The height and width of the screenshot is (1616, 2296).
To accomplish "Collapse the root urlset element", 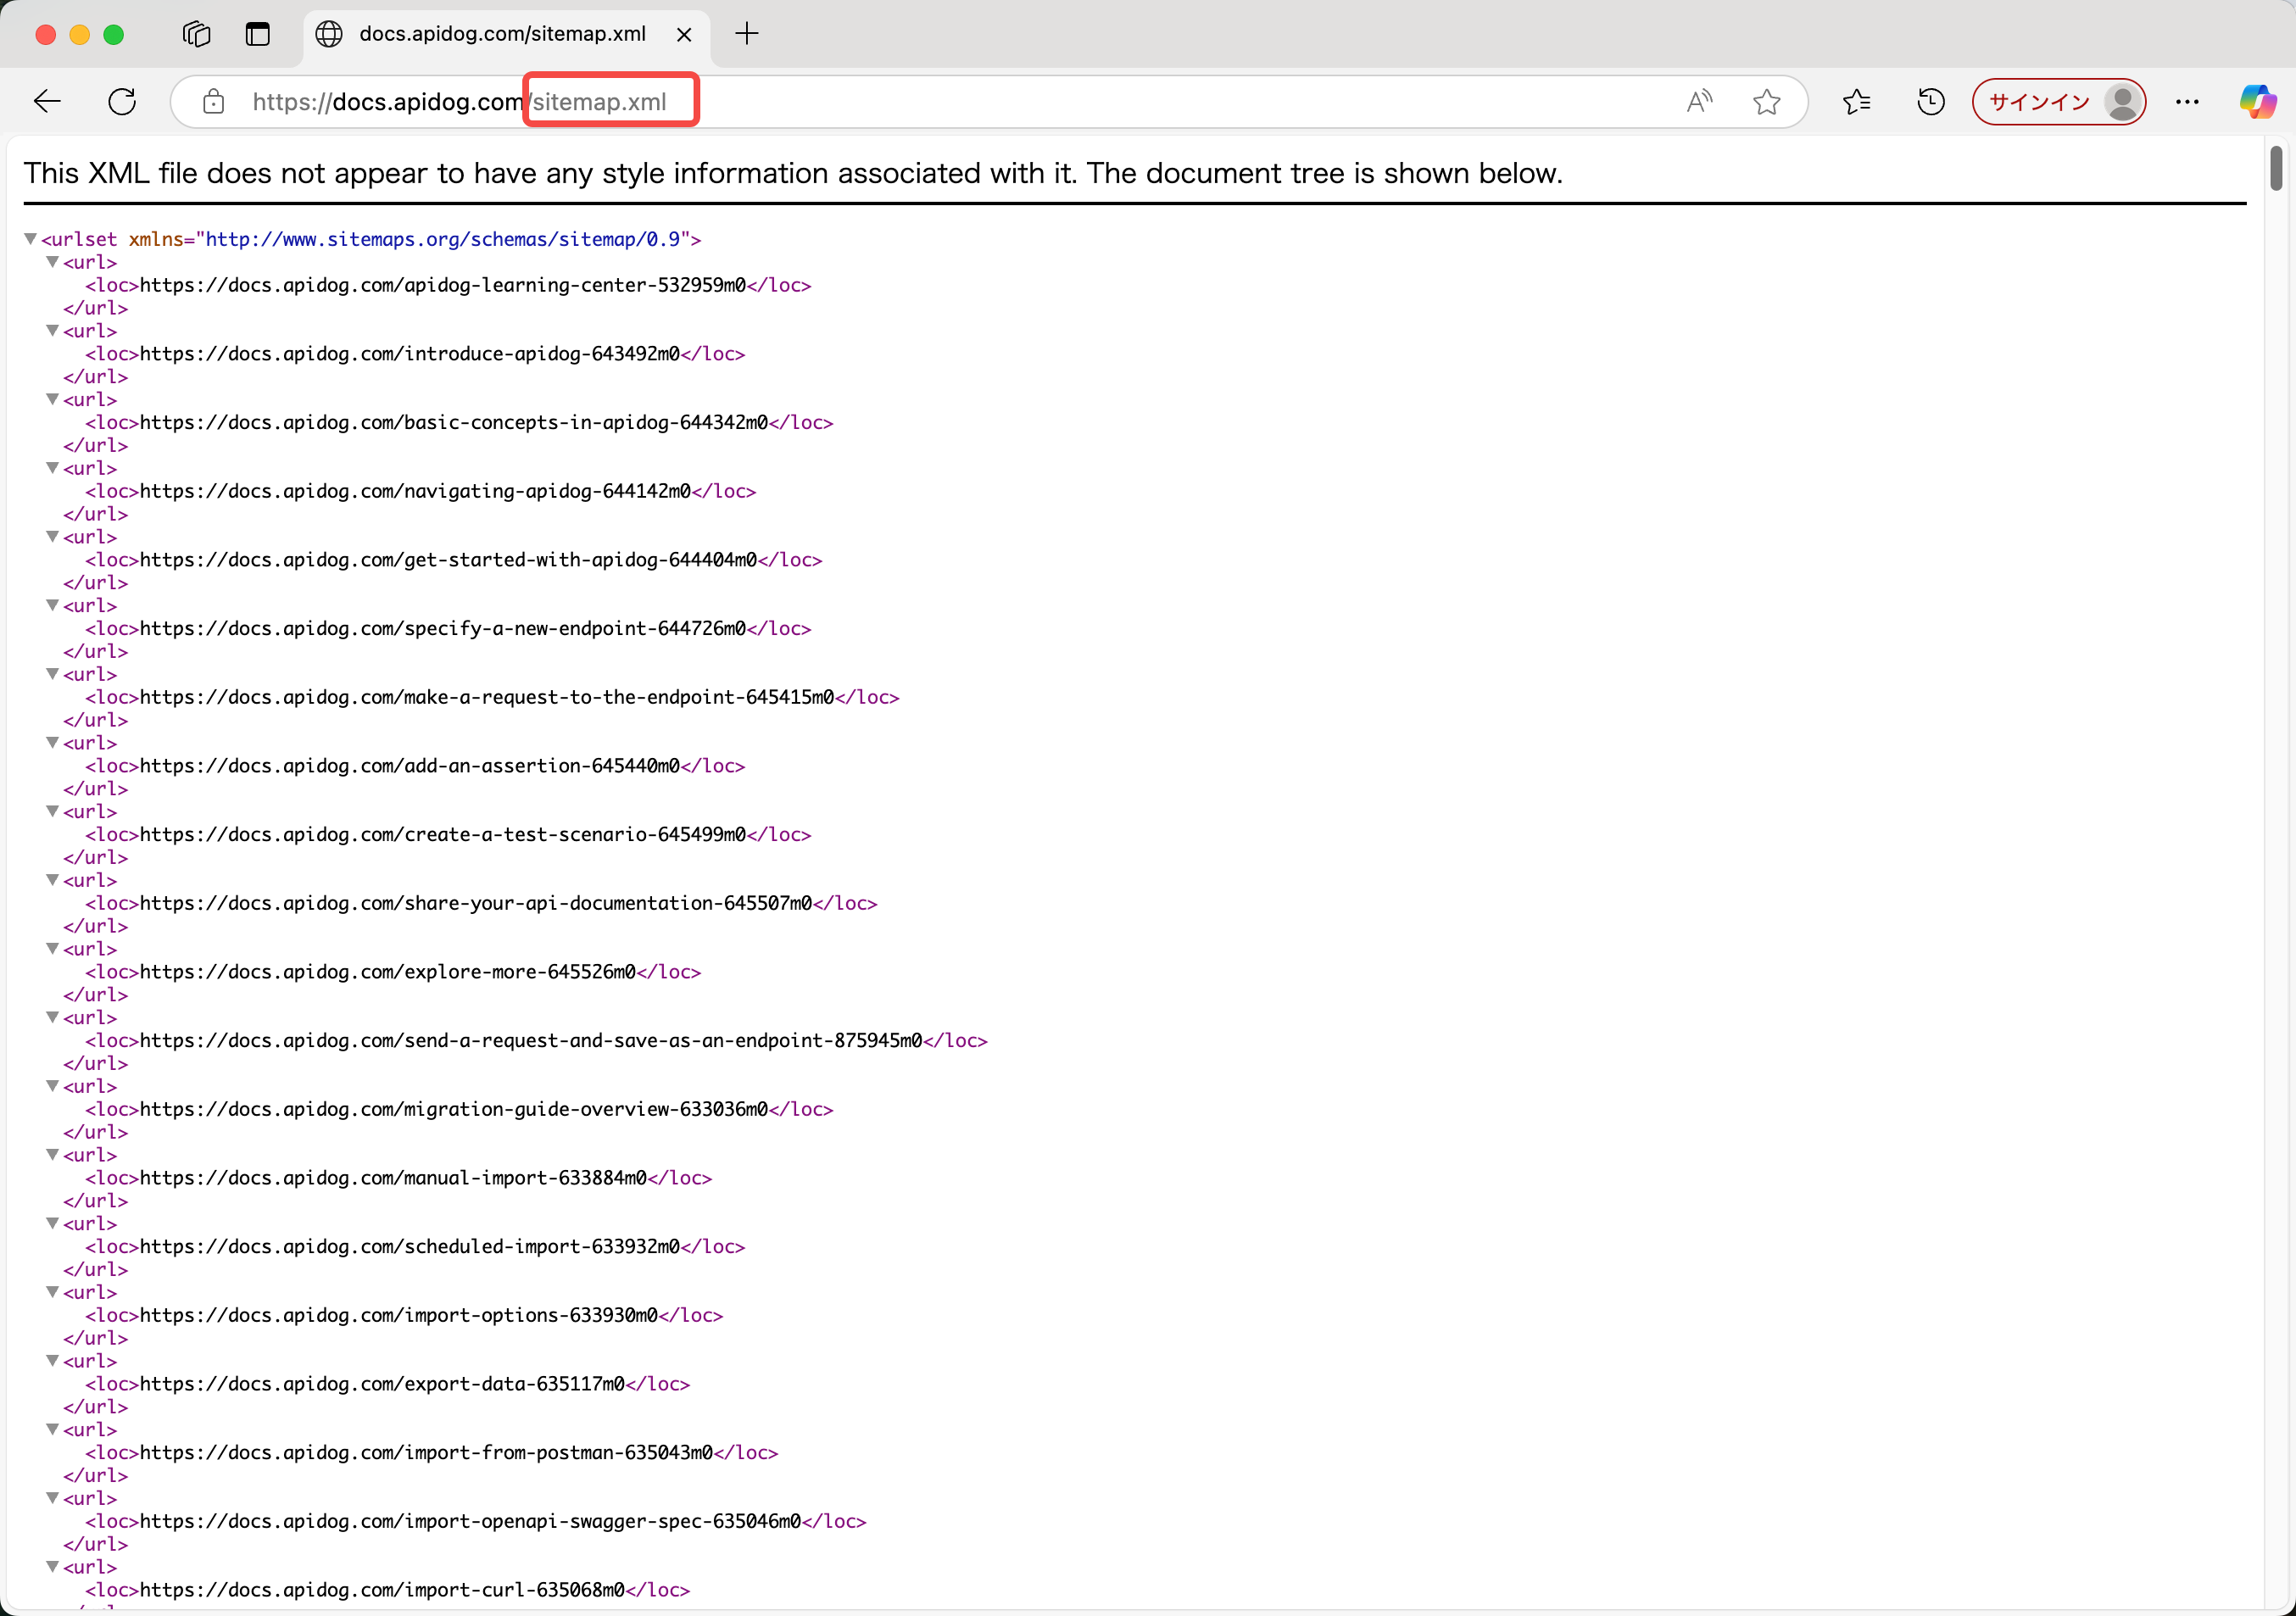I will pos(30,239).
